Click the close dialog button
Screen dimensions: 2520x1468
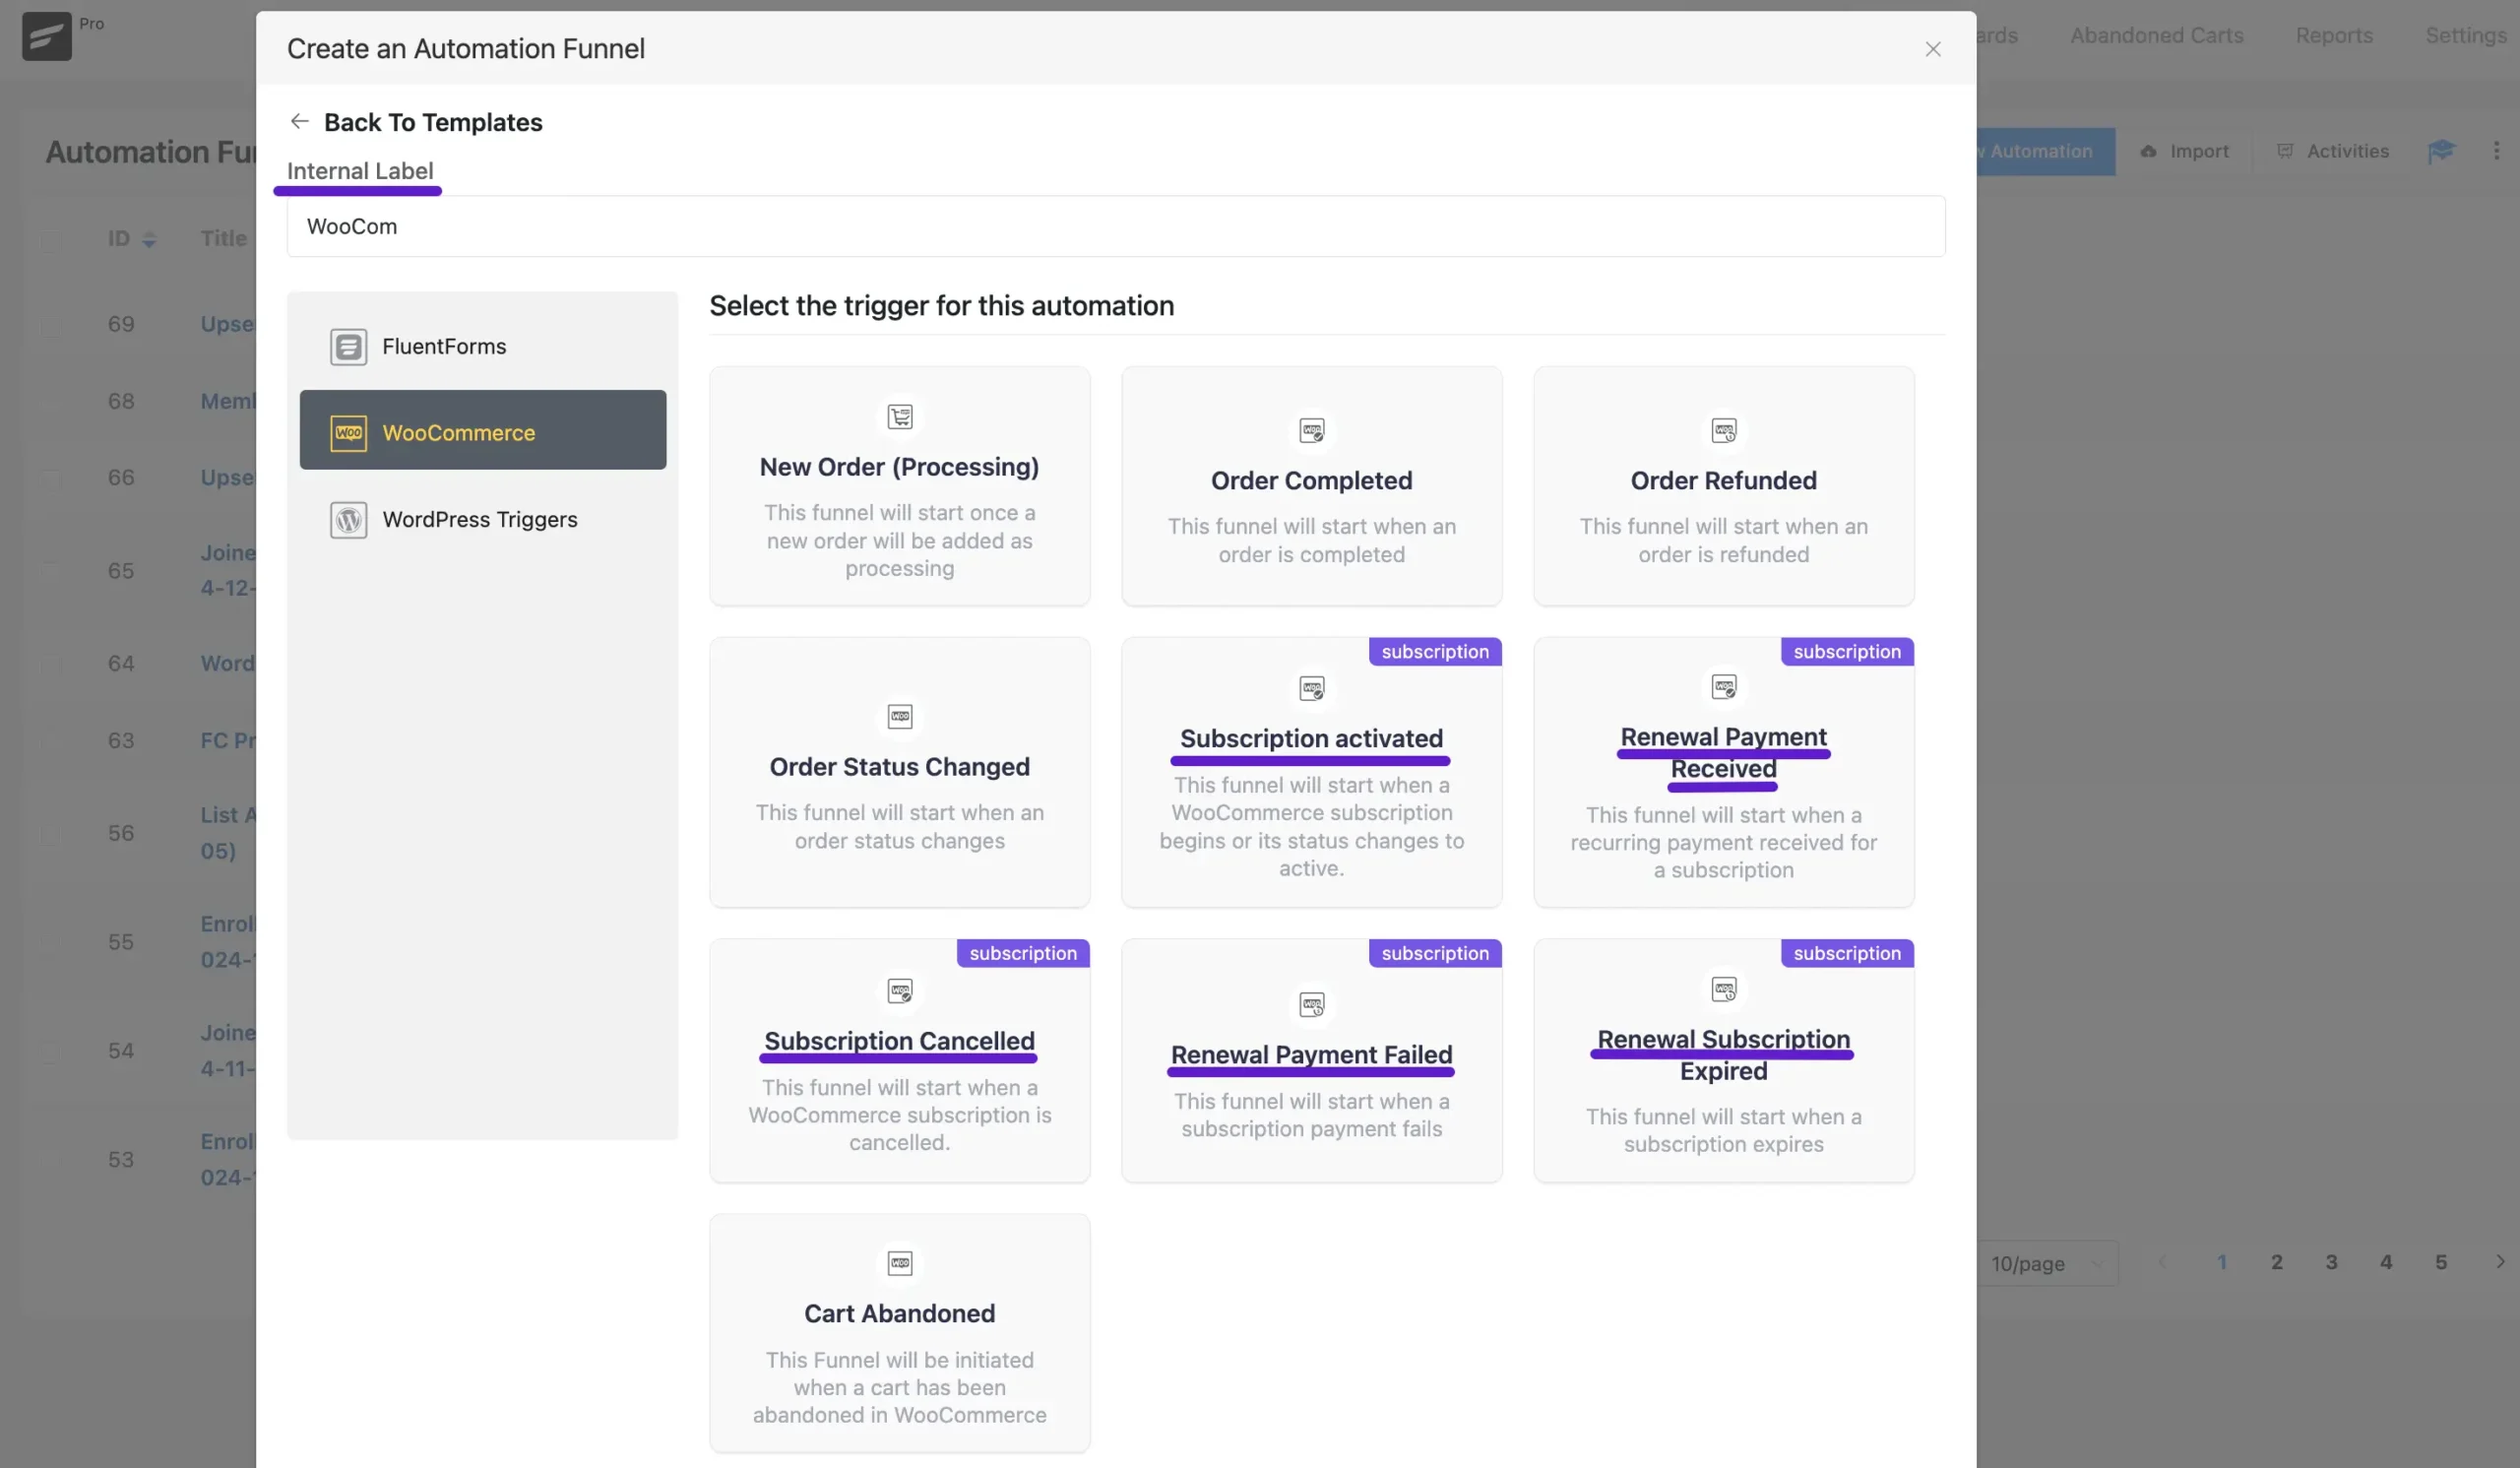[1931, 47]
